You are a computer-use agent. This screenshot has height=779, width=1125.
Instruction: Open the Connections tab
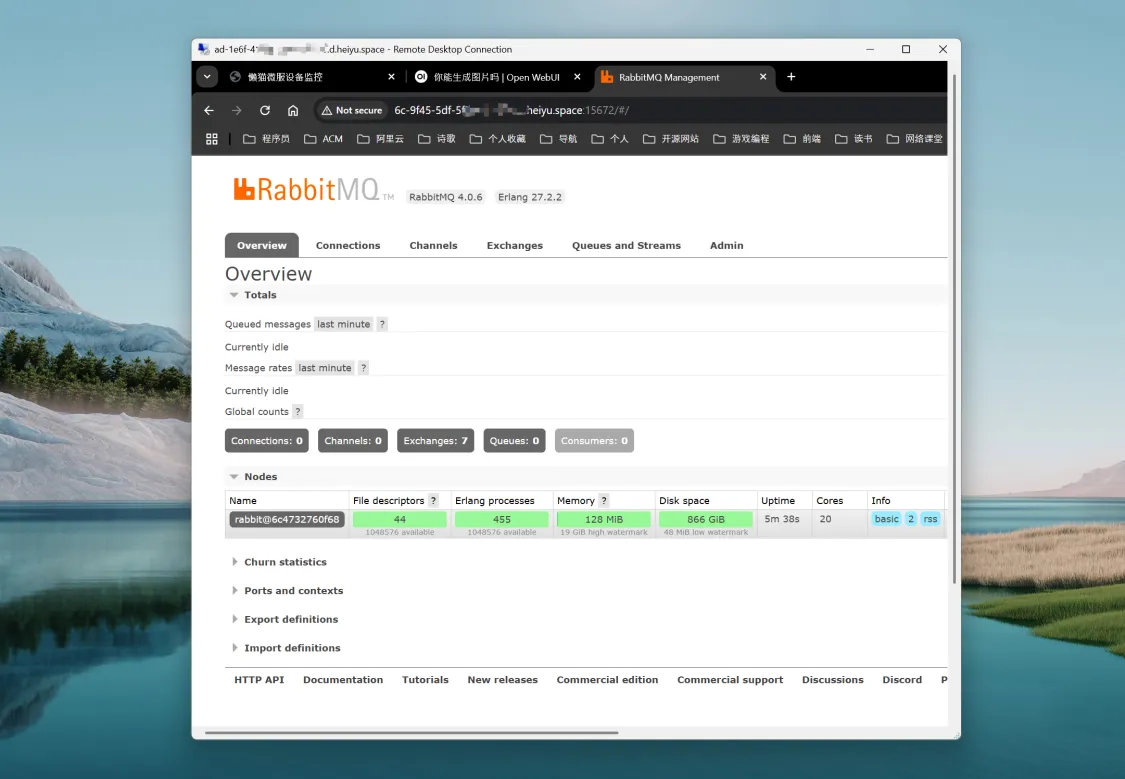pos(348,245)
